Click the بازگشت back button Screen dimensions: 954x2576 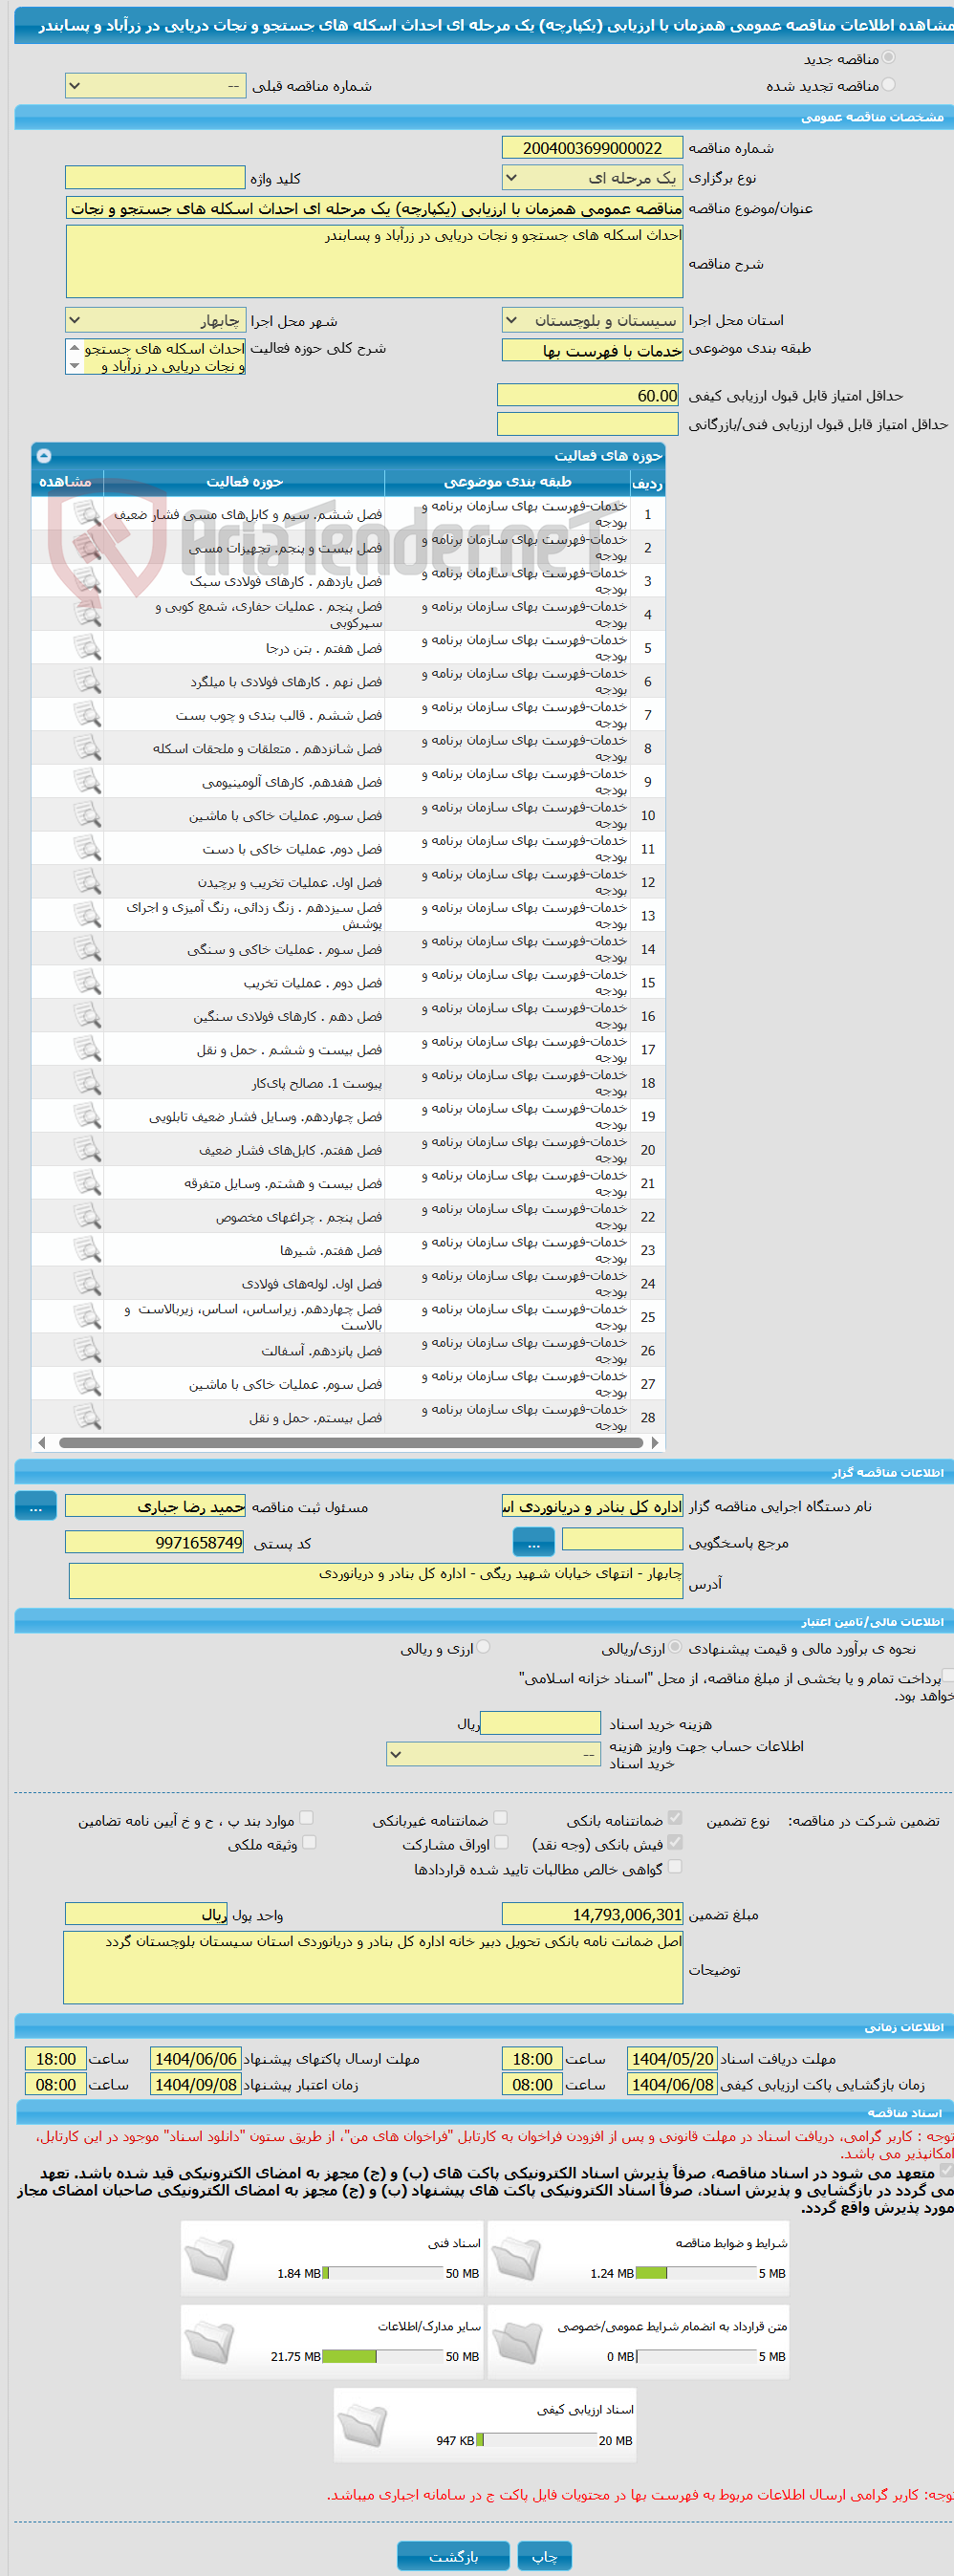click(454, 2556)
